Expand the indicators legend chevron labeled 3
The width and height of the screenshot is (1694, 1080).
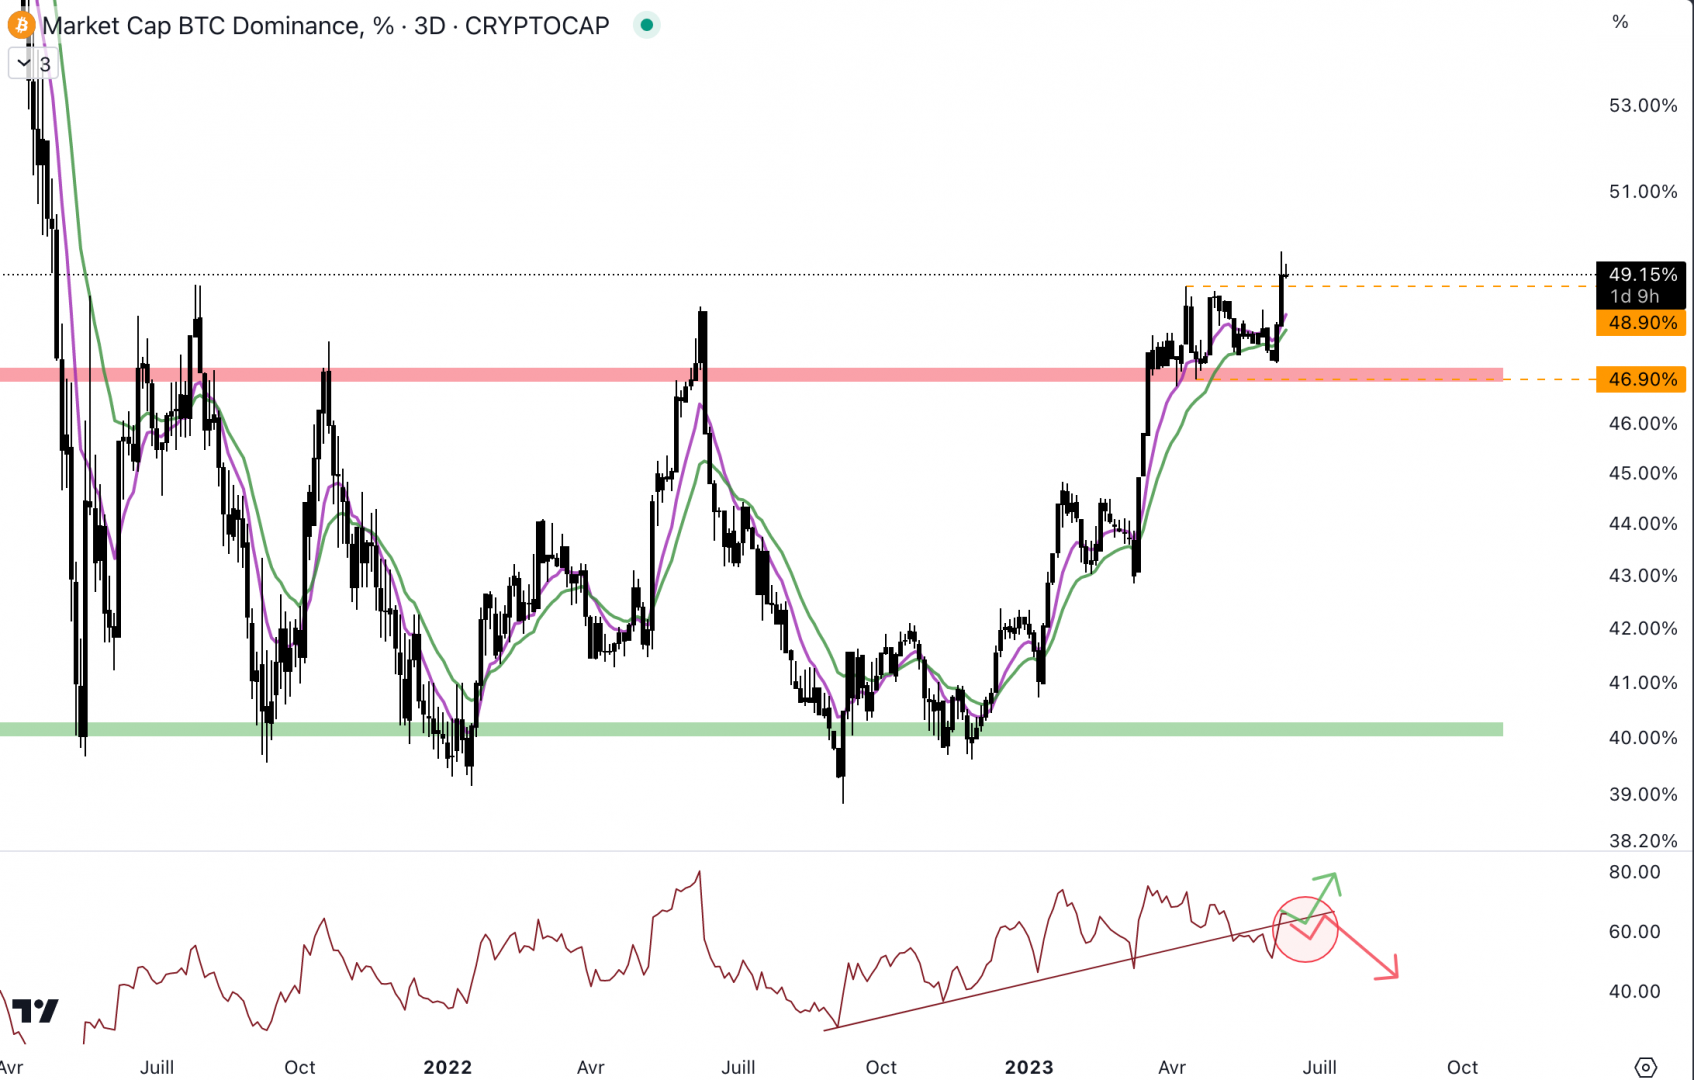[x=33, y=63]
